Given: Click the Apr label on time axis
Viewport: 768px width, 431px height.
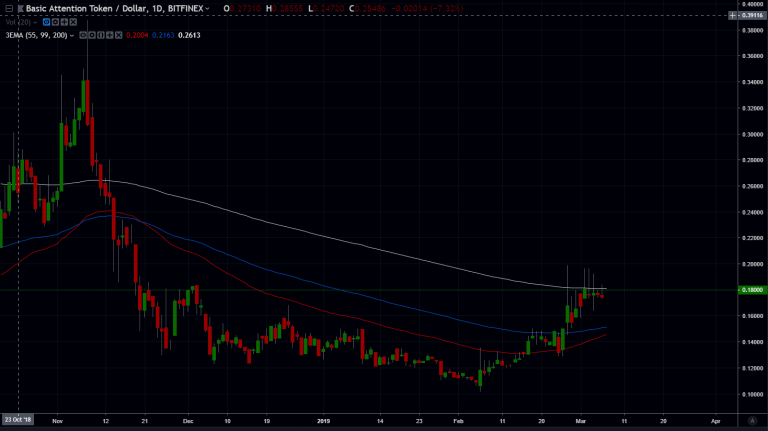Looking at the screenshot, I should (x=716, y=420).
